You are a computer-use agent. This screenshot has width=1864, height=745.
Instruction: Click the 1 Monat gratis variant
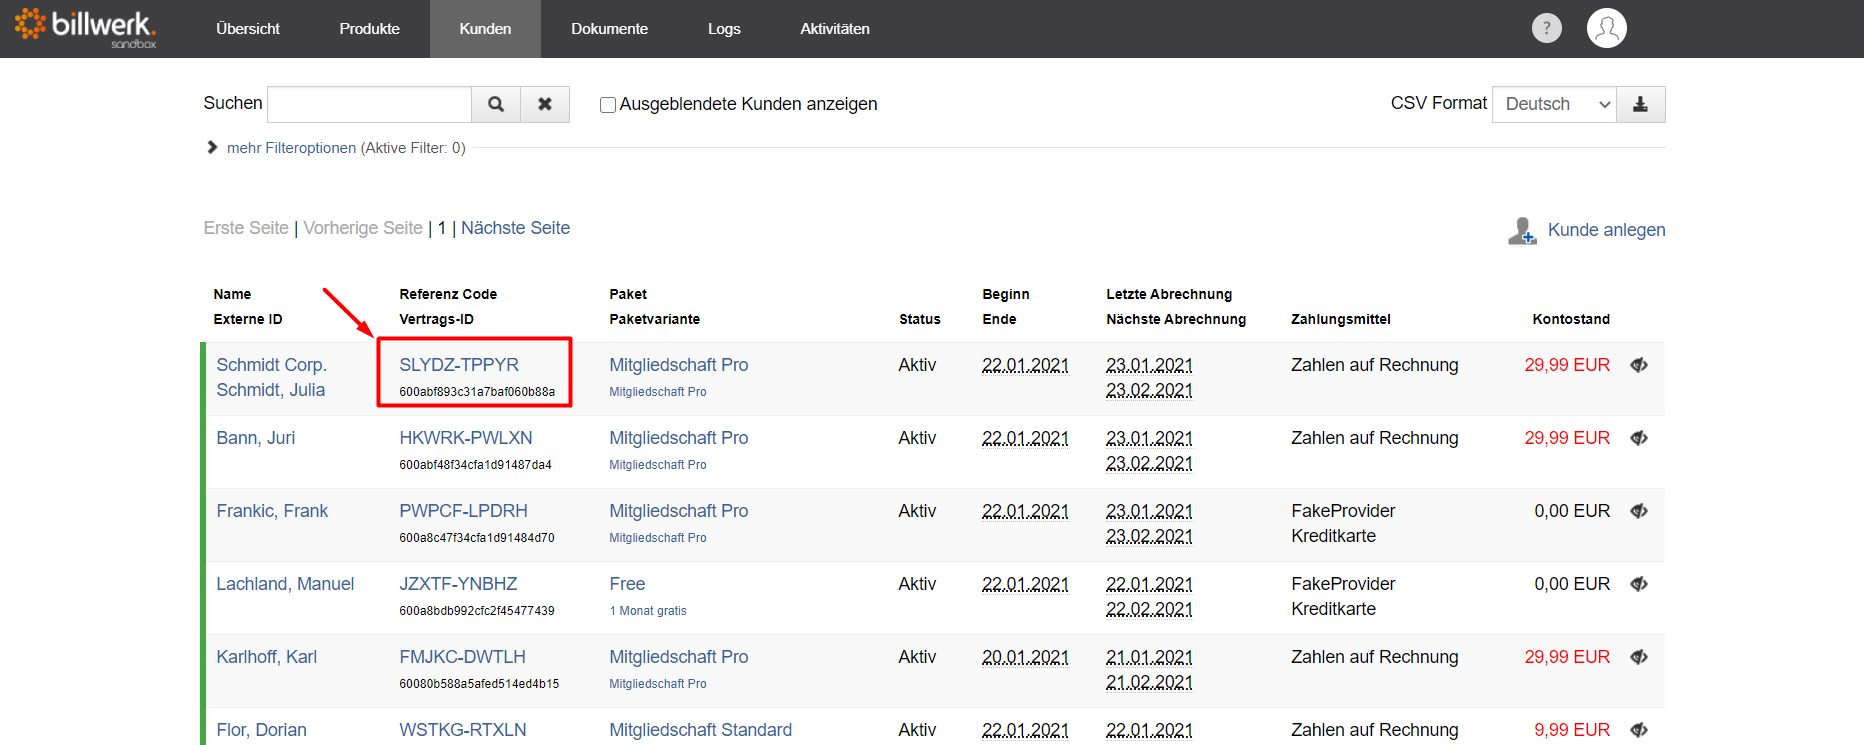648,611
